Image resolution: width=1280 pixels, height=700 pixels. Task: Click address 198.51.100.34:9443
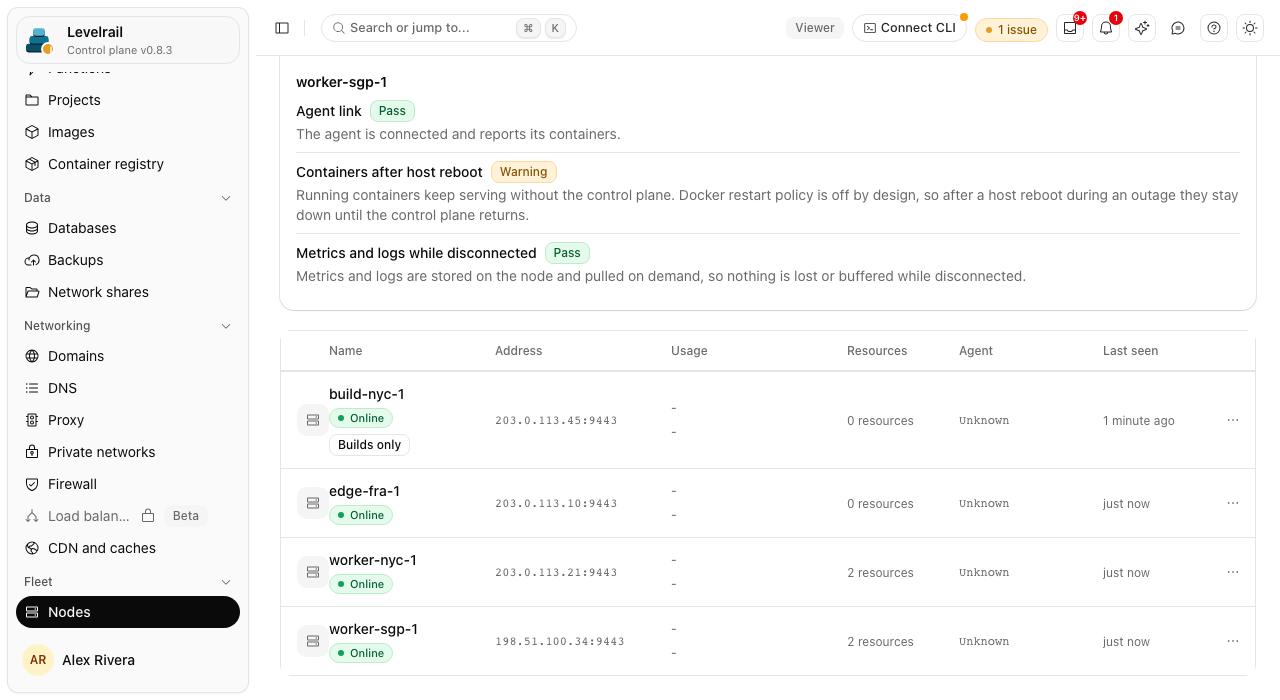[560, 642]
